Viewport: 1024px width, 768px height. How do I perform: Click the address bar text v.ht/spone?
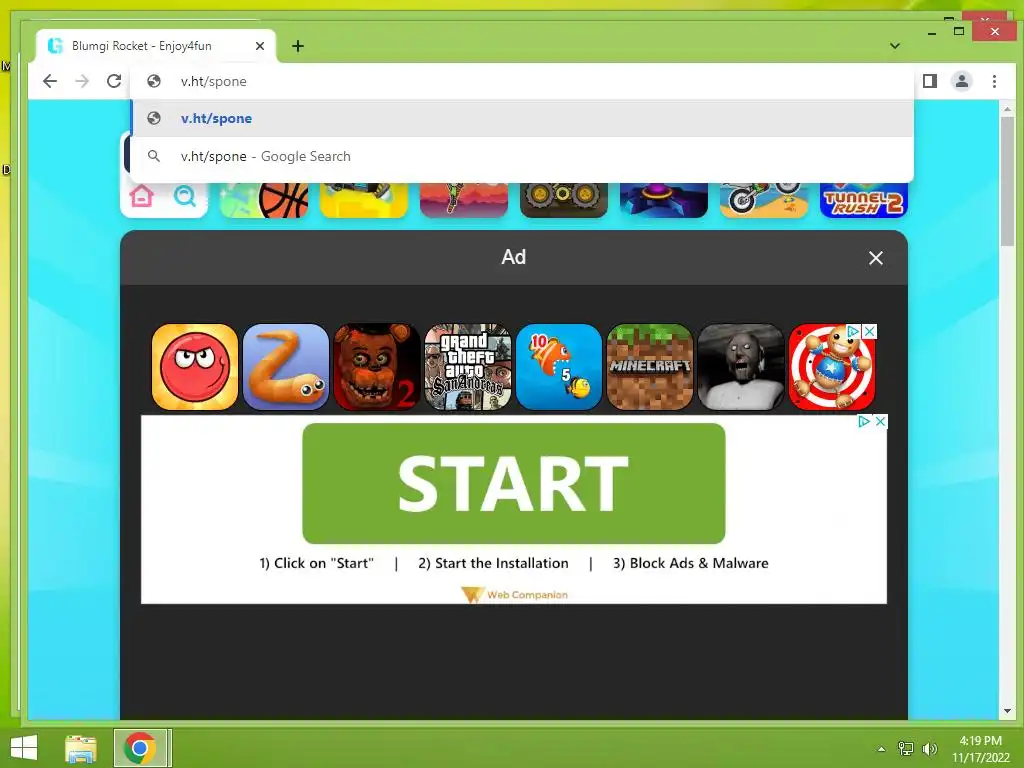tap(214, 82)
